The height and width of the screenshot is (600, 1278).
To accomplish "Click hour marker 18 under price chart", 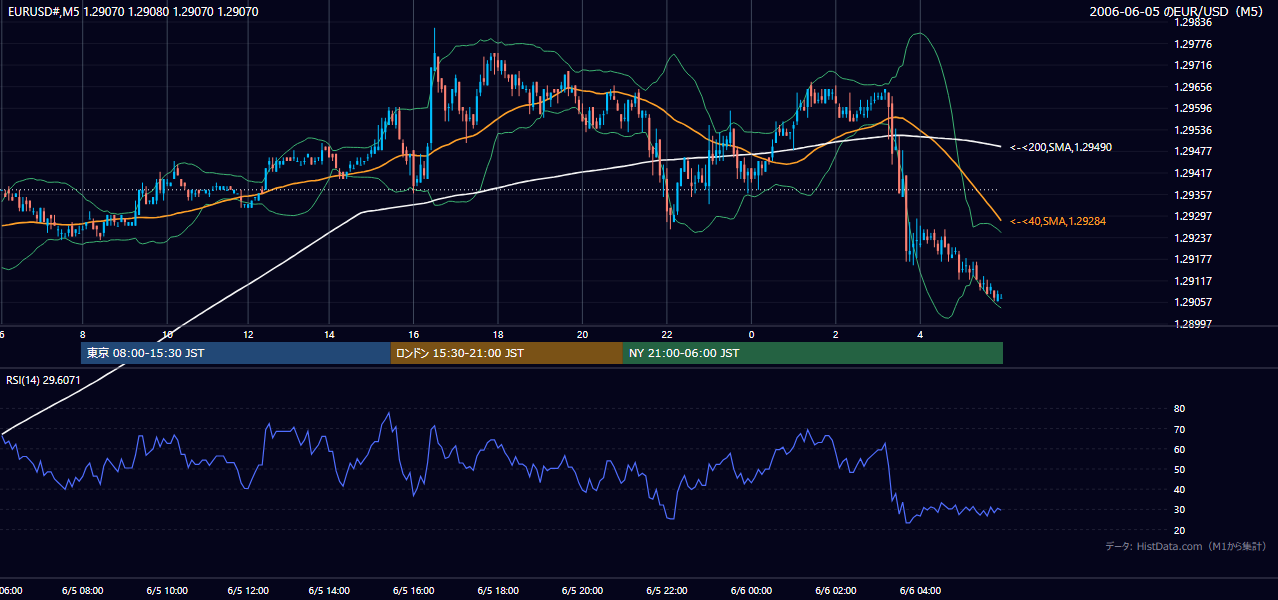I will [497, 335].
